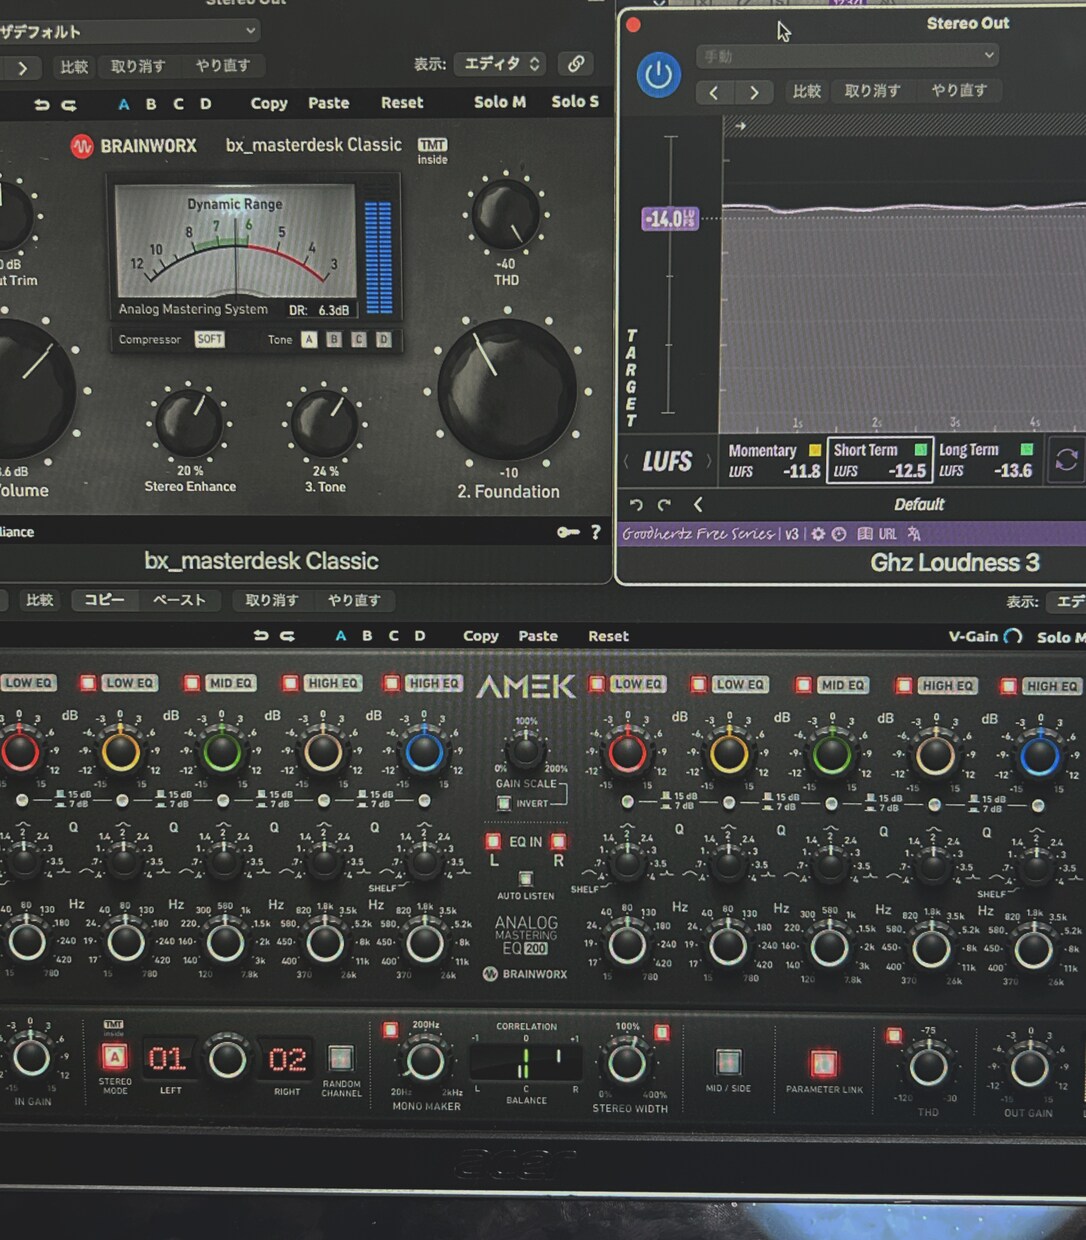The width and height of the screenshot is (1086, 1240).
Task: Click AMEK Mid/Side button
Action: pos(728,1062)
